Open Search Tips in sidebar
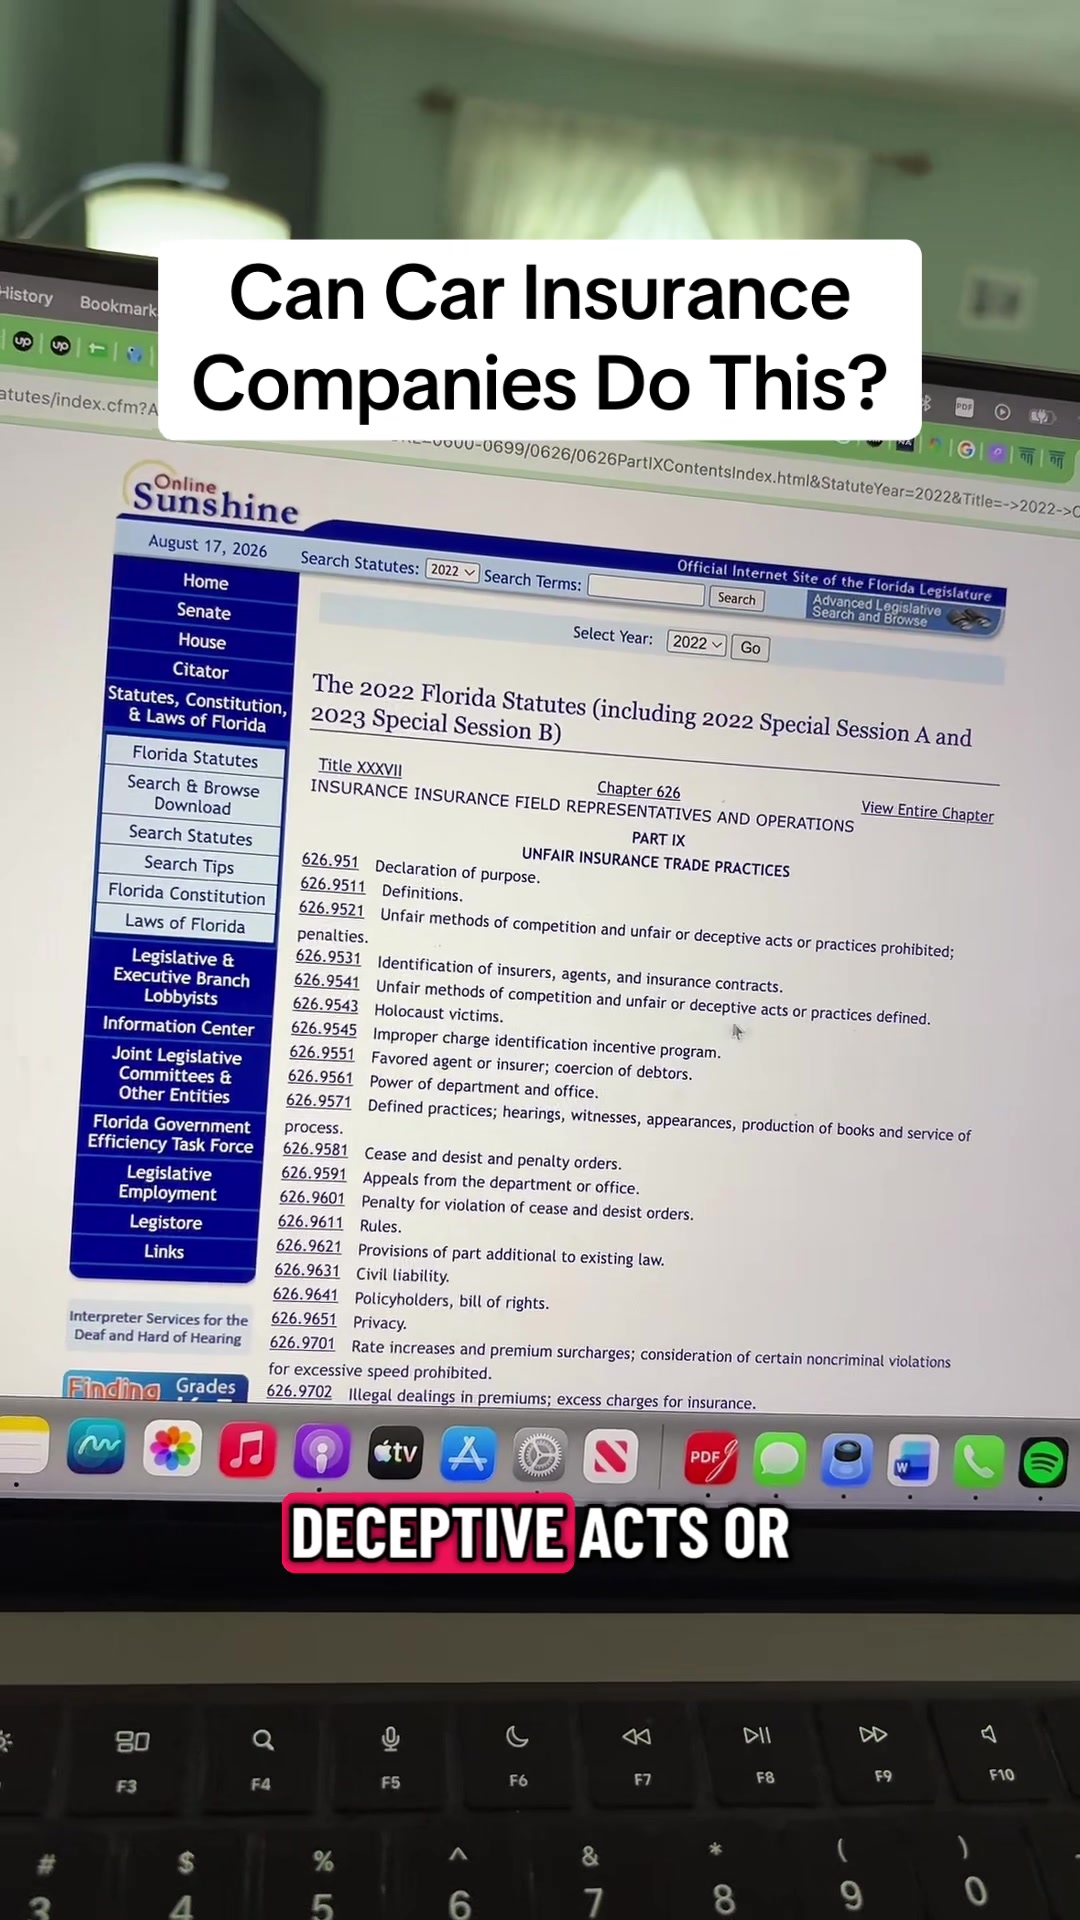Viewport: 1080px width, 1920px height. tap(189, 865)
